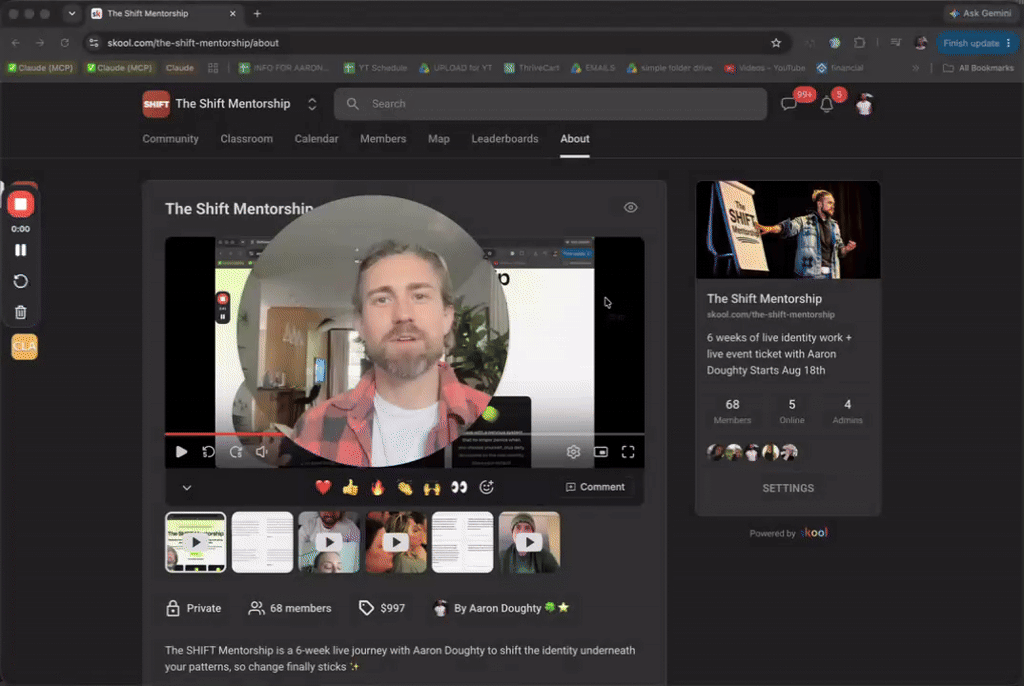Rewind the video with back-skip icon
This screenshot has width=1024, height=686.
(208, 451)
